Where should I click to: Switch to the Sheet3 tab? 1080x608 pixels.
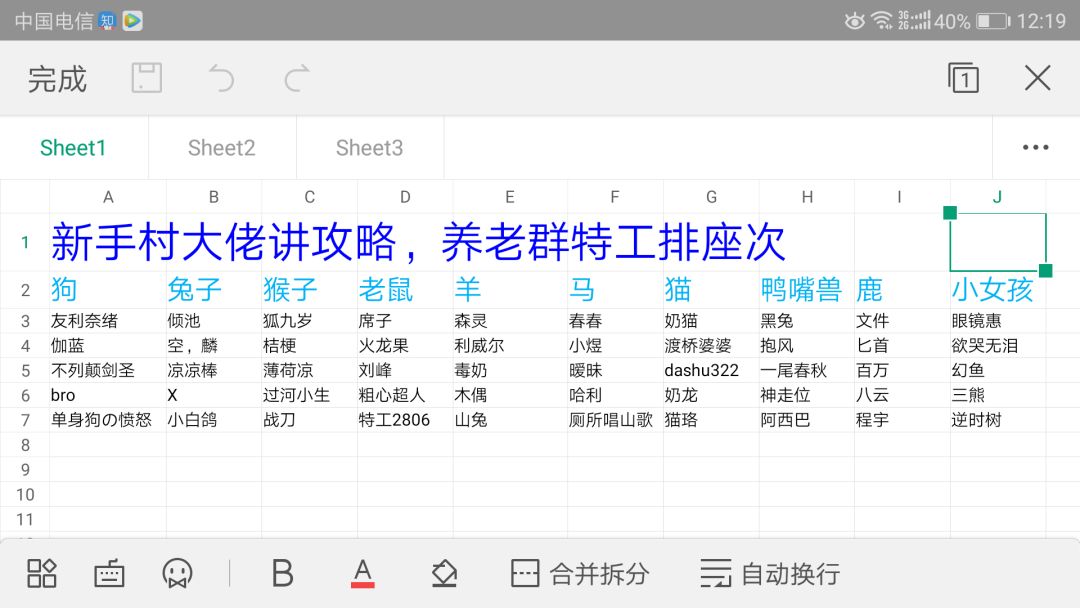(369, 147)
